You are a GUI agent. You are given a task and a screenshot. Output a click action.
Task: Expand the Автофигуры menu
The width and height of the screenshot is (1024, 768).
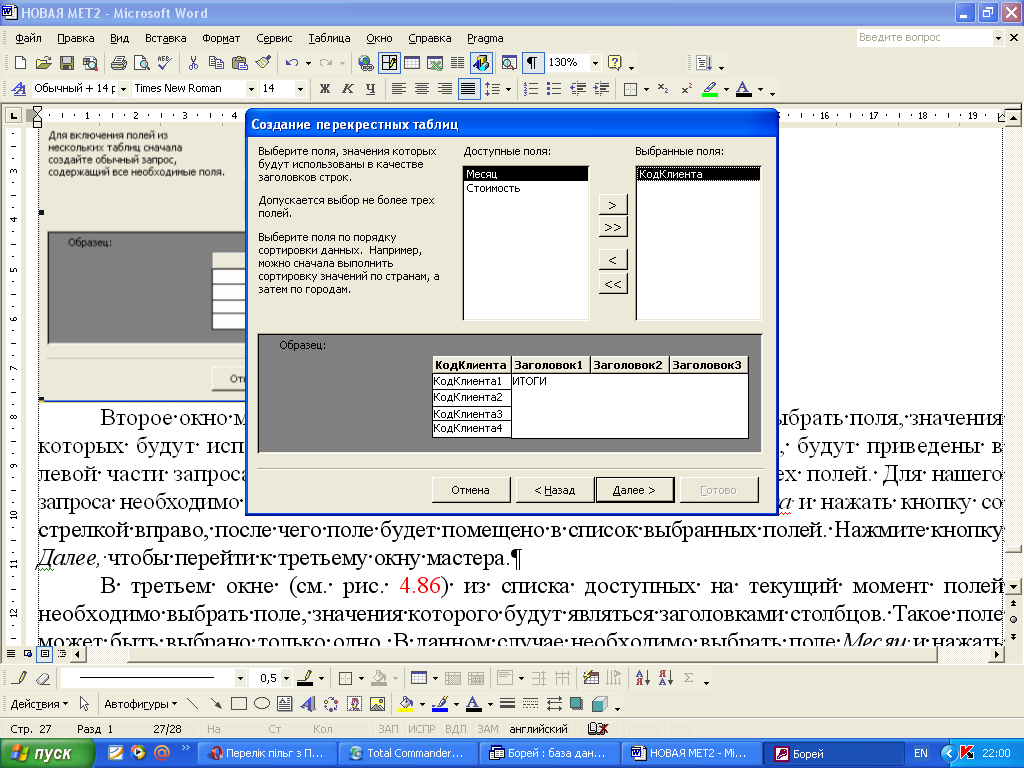point(140,704)
